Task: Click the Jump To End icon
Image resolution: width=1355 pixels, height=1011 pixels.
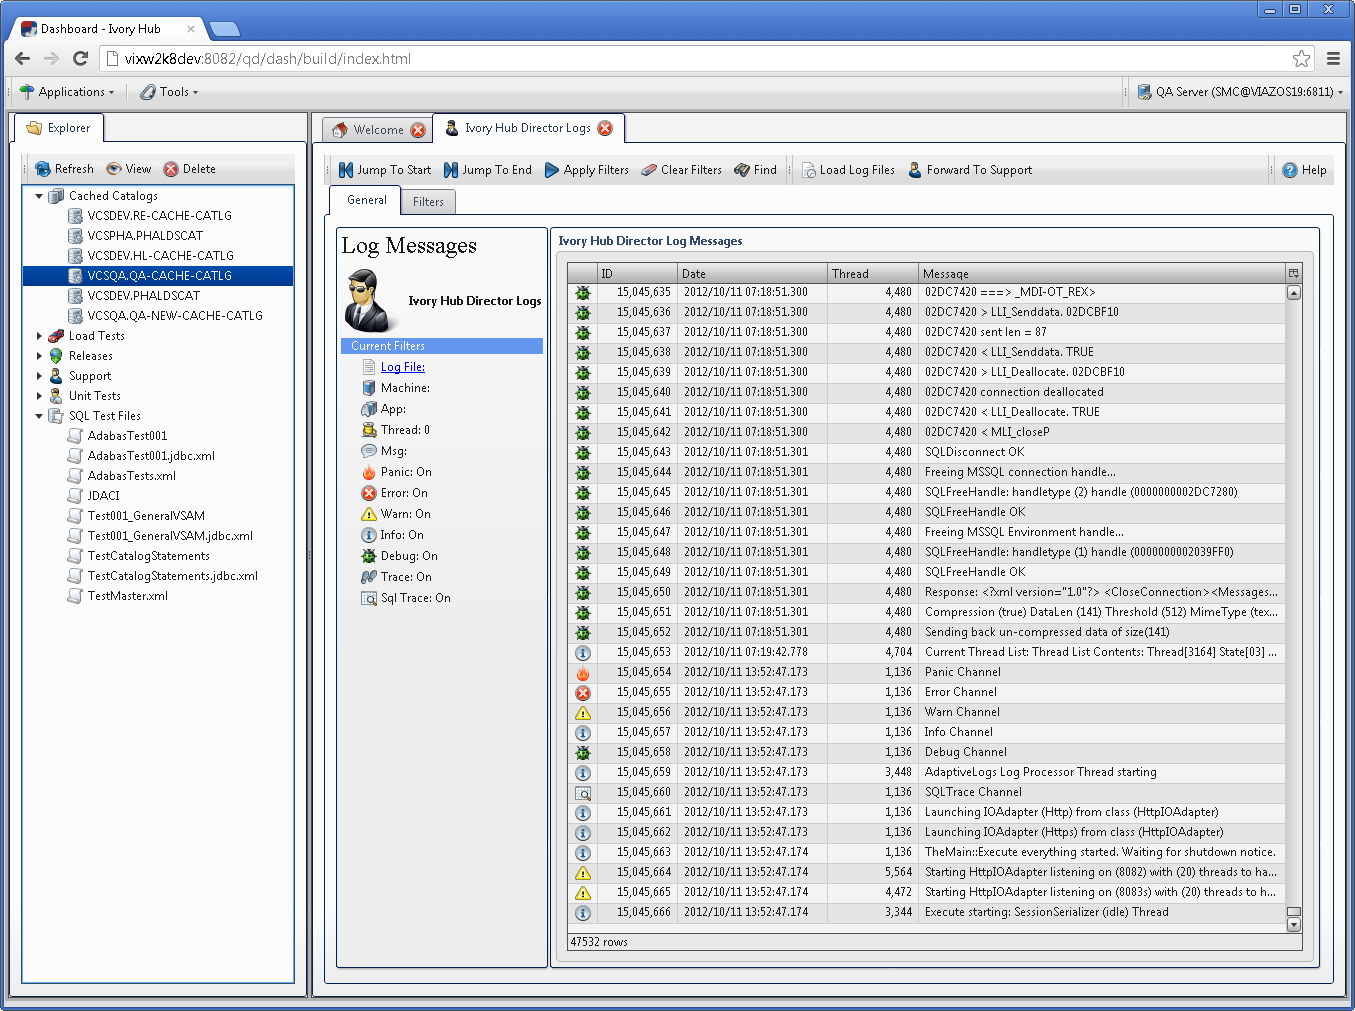Action: tap(451, 170)
